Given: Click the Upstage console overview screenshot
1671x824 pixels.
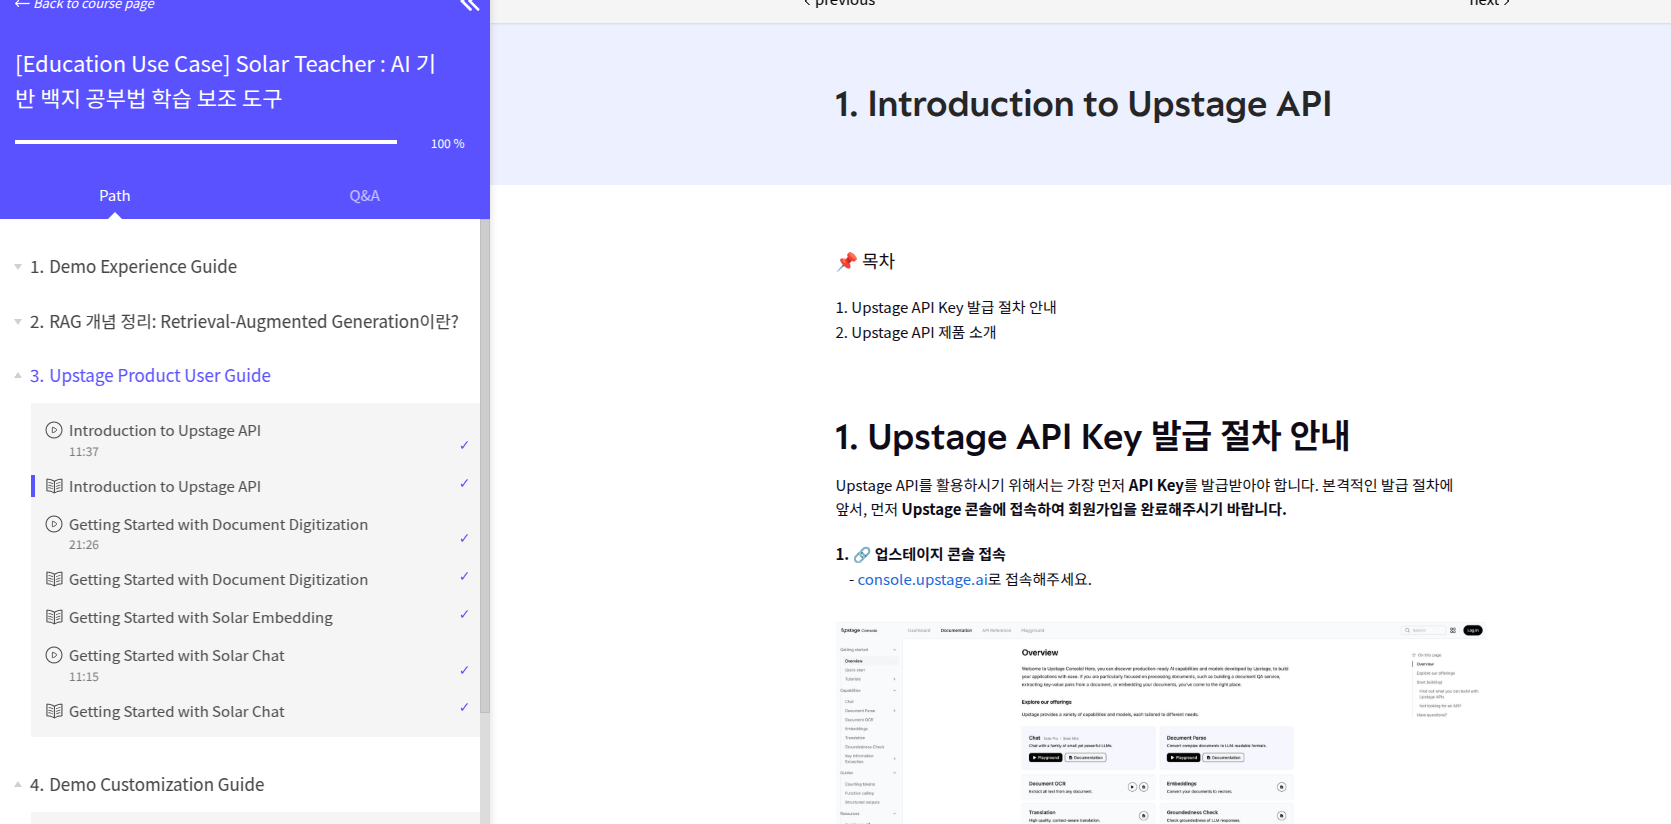Looking at the screenshot, I should [1161, 723].
